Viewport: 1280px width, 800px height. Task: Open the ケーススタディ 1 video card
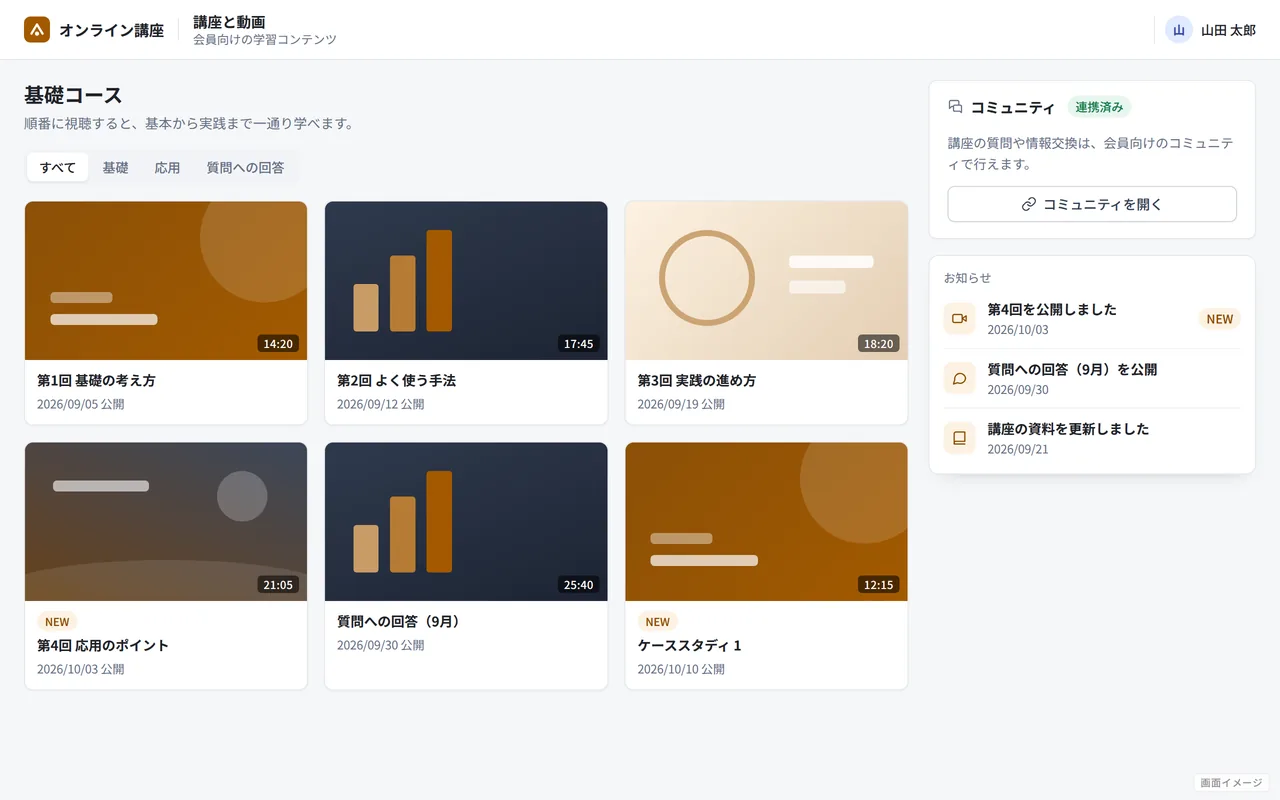(x=766, y=566)
